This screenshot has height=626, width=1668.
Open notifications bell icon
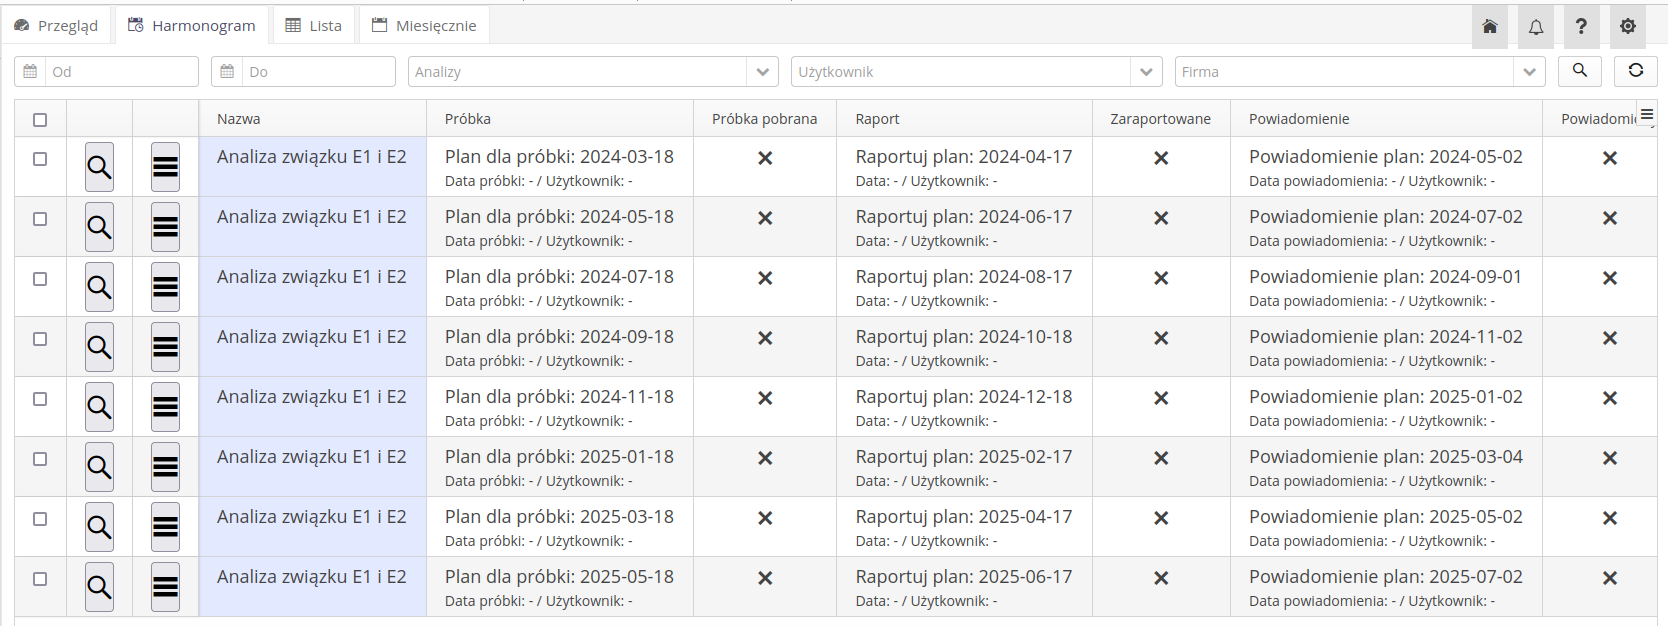pyautogui.click(x=1536, y=27)
